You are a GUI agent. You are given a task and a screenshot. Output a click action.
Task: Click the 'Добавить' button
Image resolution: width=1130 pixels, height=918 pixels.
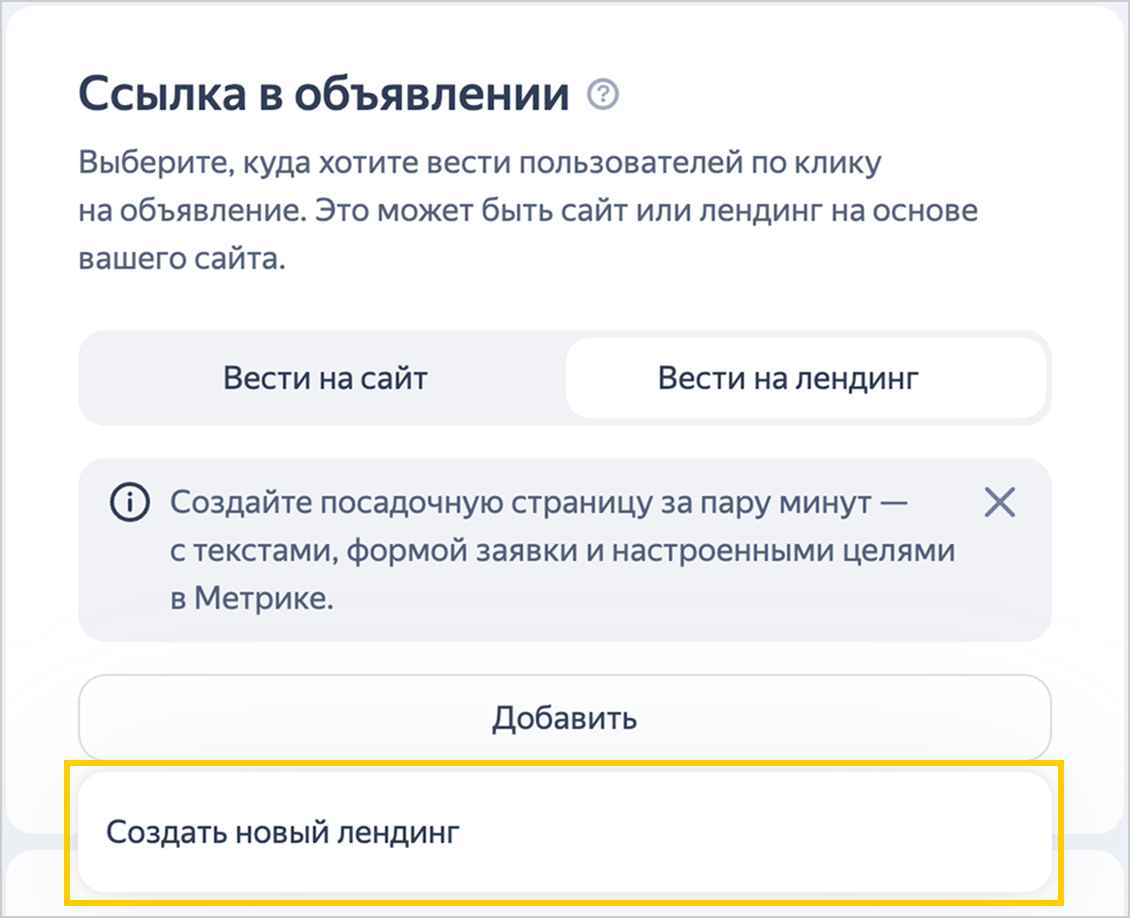[x=564, y=717]
